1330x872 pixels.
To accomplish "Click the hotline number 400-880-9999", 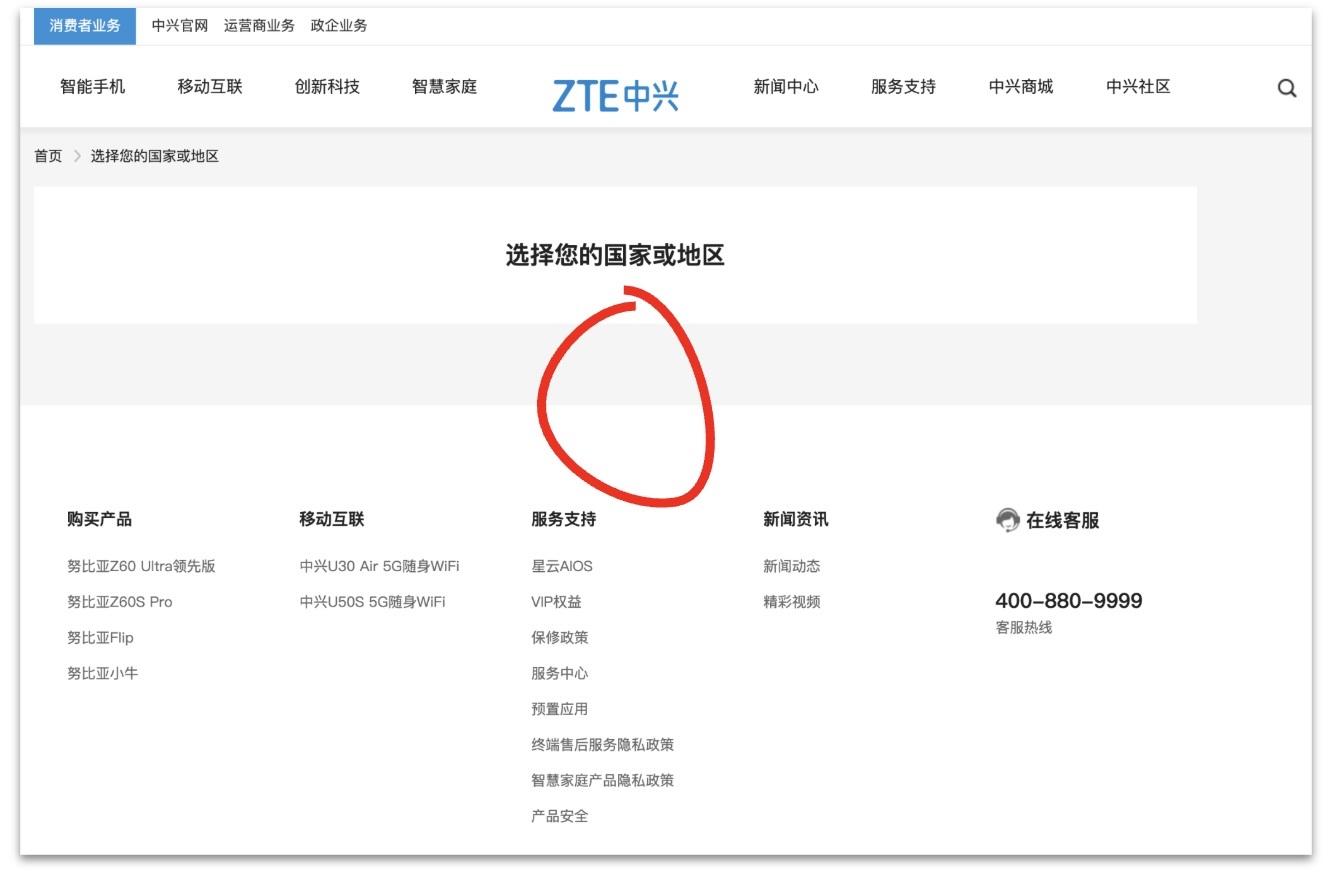I will coord(1069,601).
